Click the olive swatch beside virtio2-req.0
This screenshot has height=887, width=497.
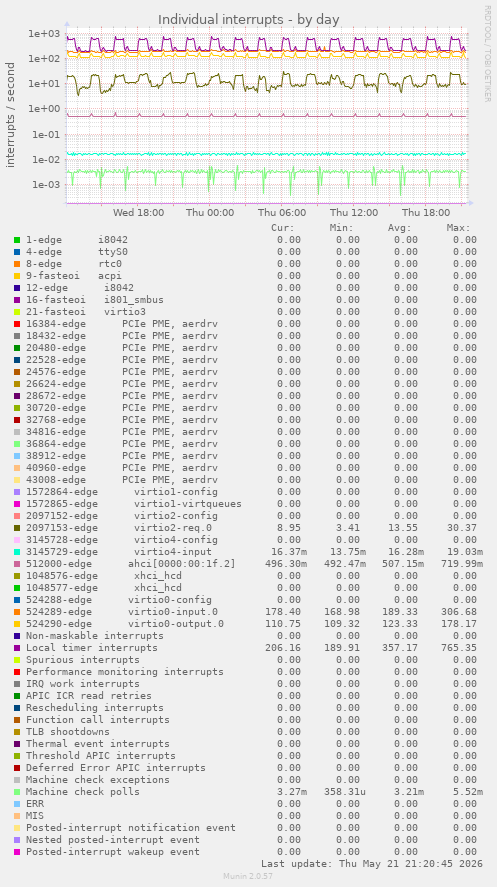(x=17, y=528)
